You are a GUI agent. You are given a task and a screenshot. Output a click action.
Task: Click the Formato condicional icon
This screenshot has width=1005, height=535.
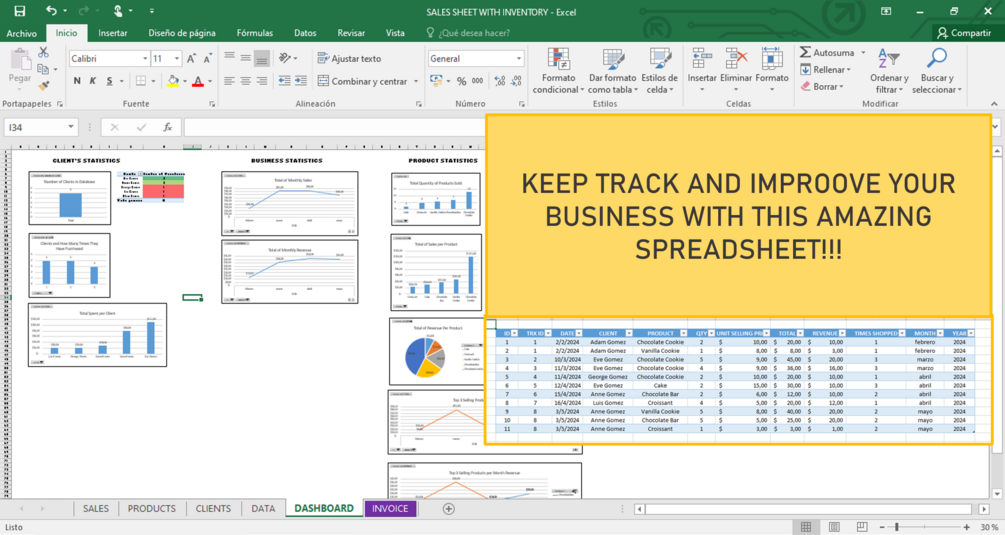(x=558, y=59)
